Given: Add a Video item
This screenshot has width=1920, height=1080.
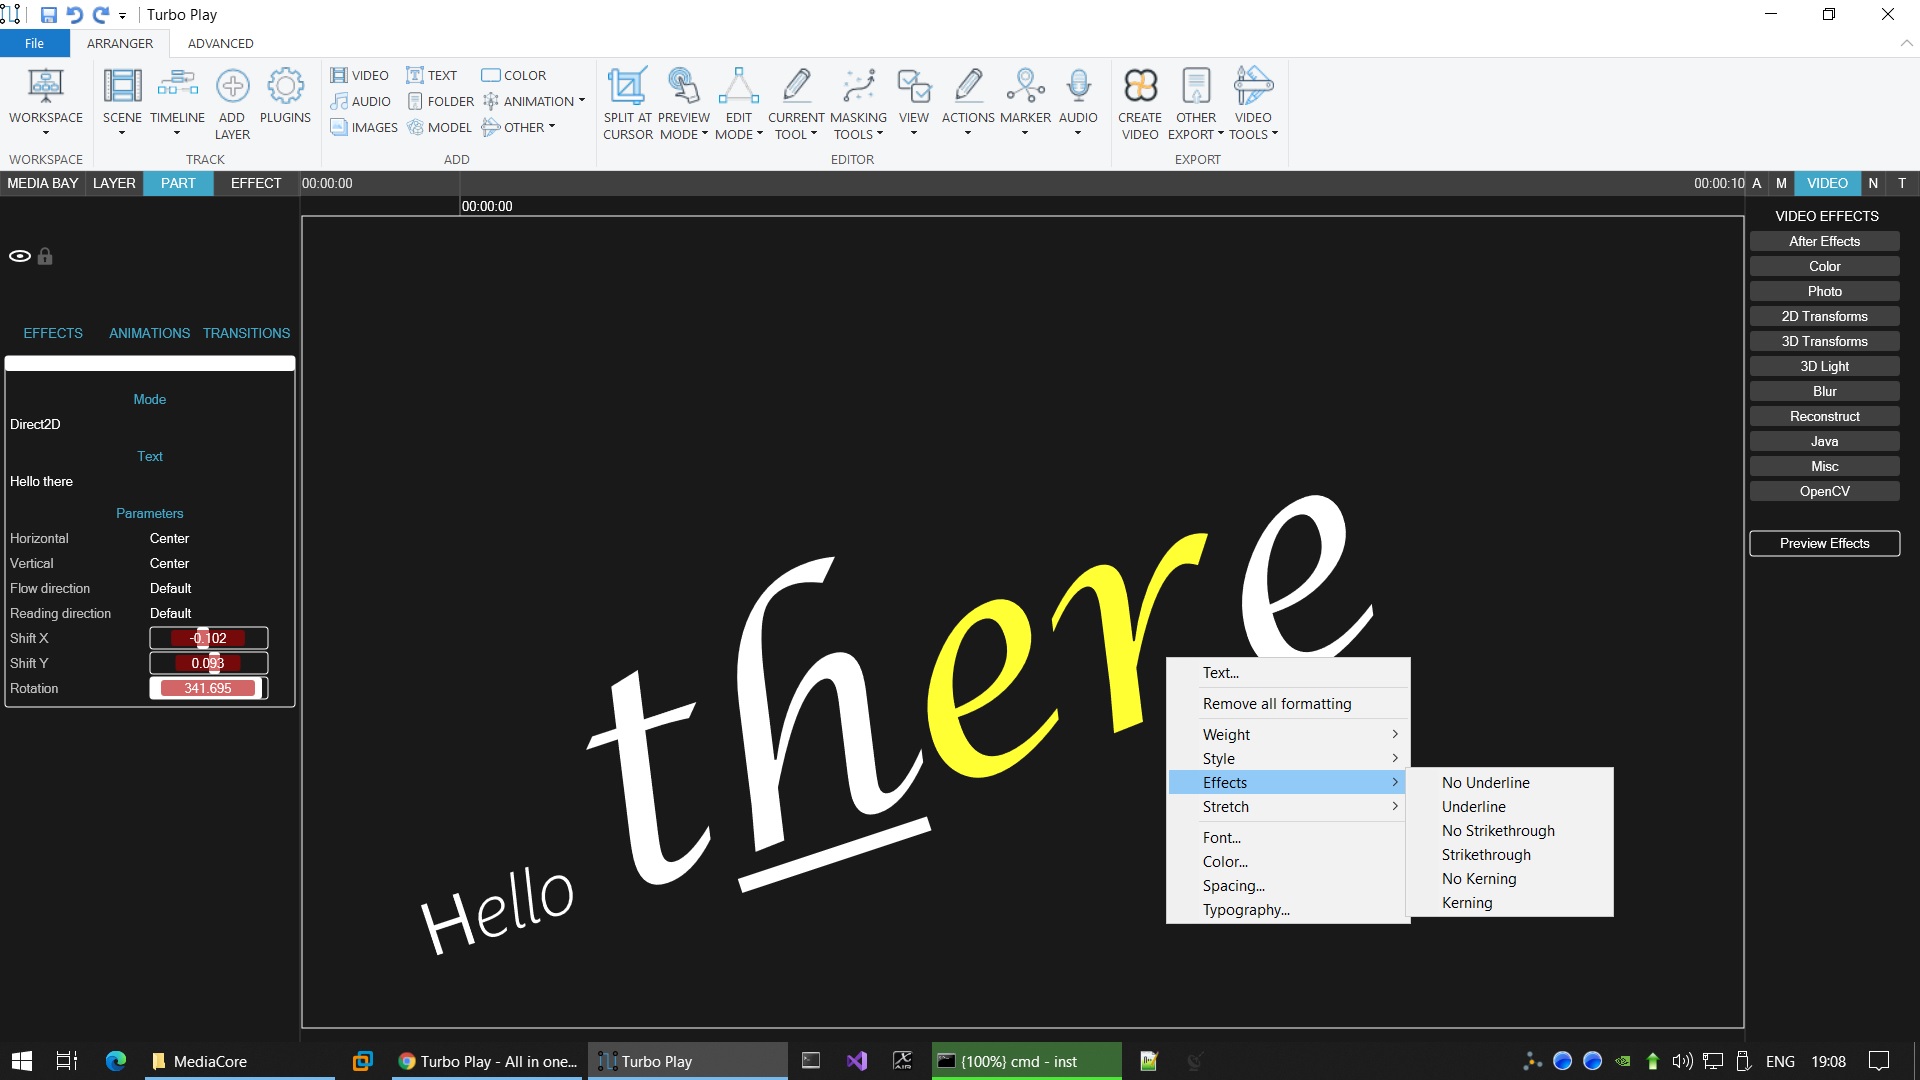Looking at the screenshot, I should (360, 75).
